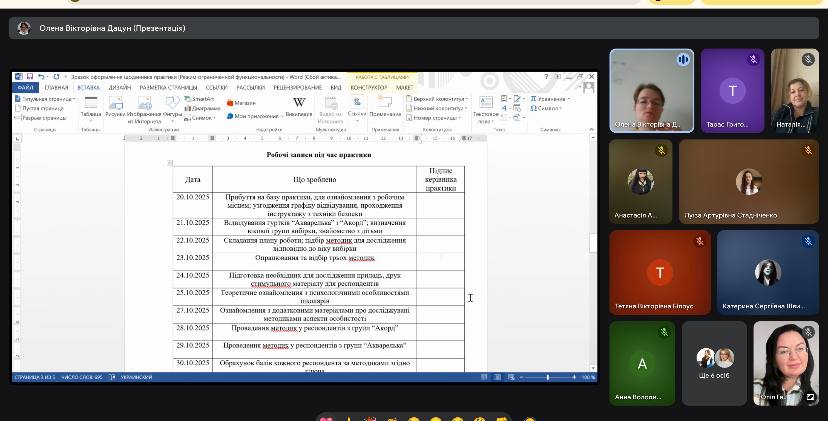This screenshot has width=828, height=421.
Task: Adjust the zoom slider in Word status bar
Action: click(x=549, y=377)
